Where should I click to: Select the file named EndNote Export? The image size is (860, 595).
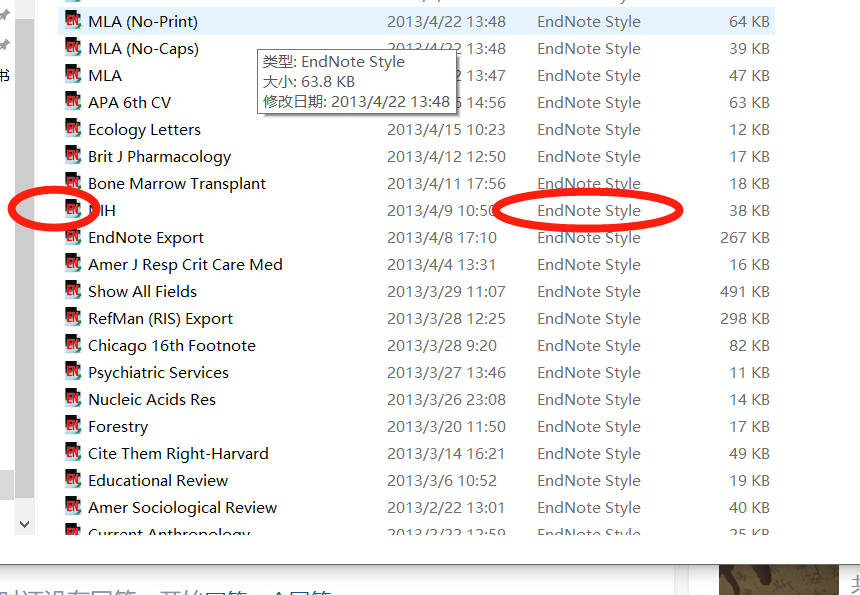click(x=146, y=237)
